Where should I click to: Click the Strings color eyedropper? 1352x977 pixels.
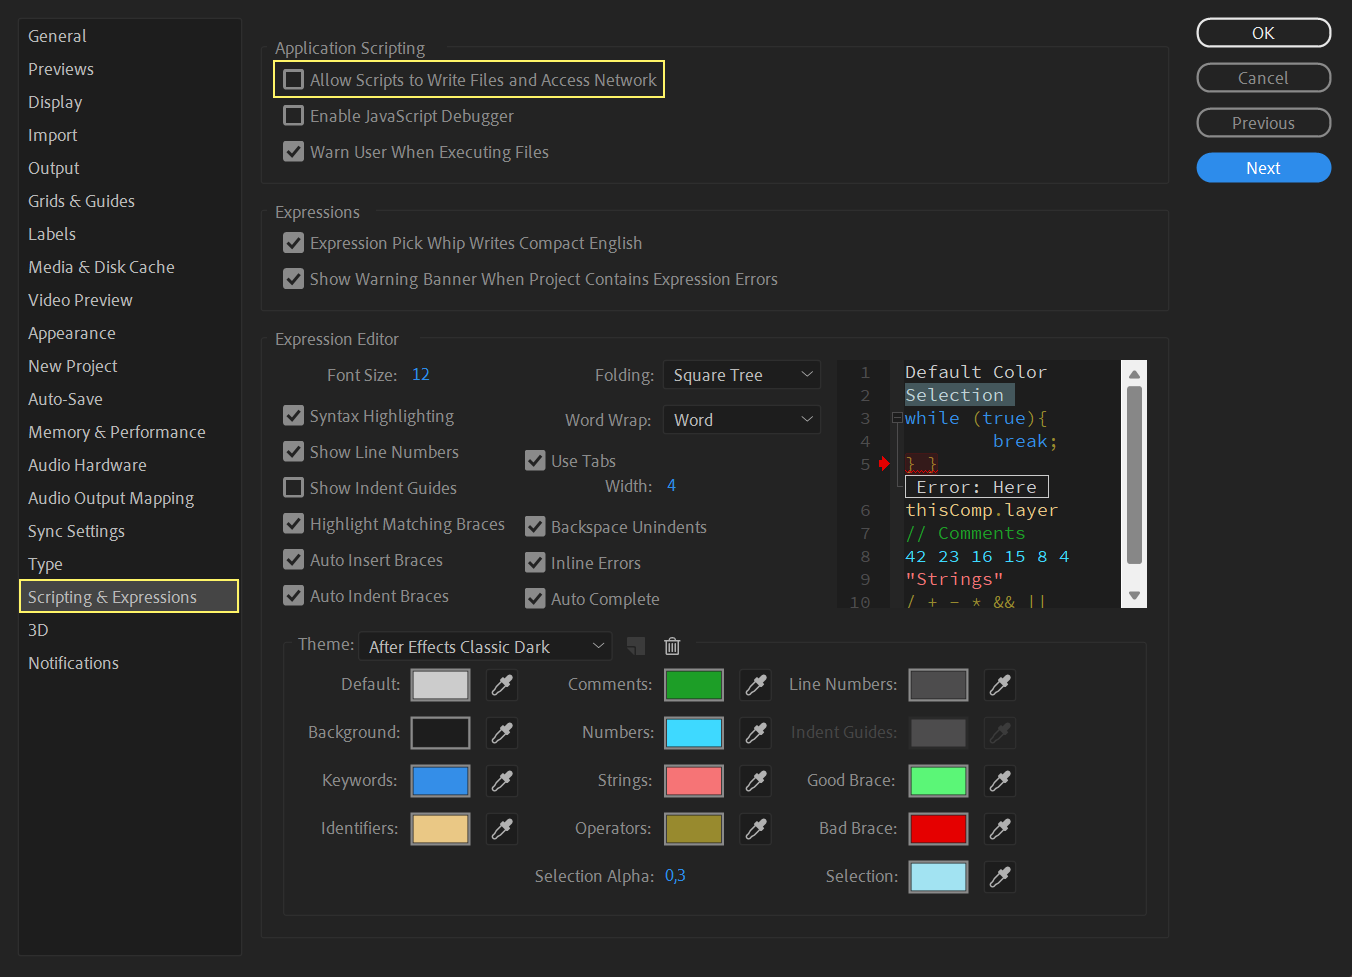(756, 781)
